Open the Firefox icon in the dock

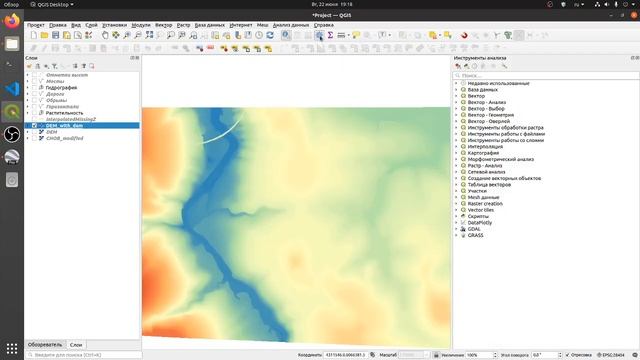coord(12,20)
